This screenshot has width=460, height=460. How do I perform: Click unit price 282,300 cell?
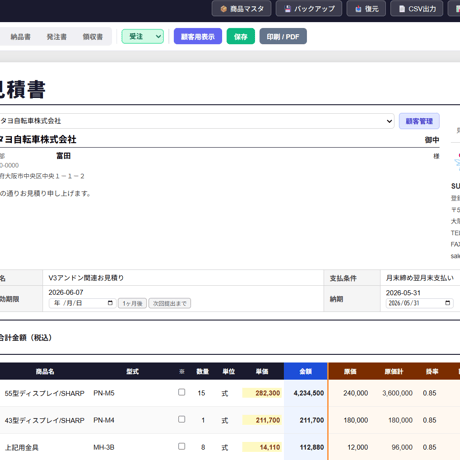pyautogui.click(x=262, y=393)
